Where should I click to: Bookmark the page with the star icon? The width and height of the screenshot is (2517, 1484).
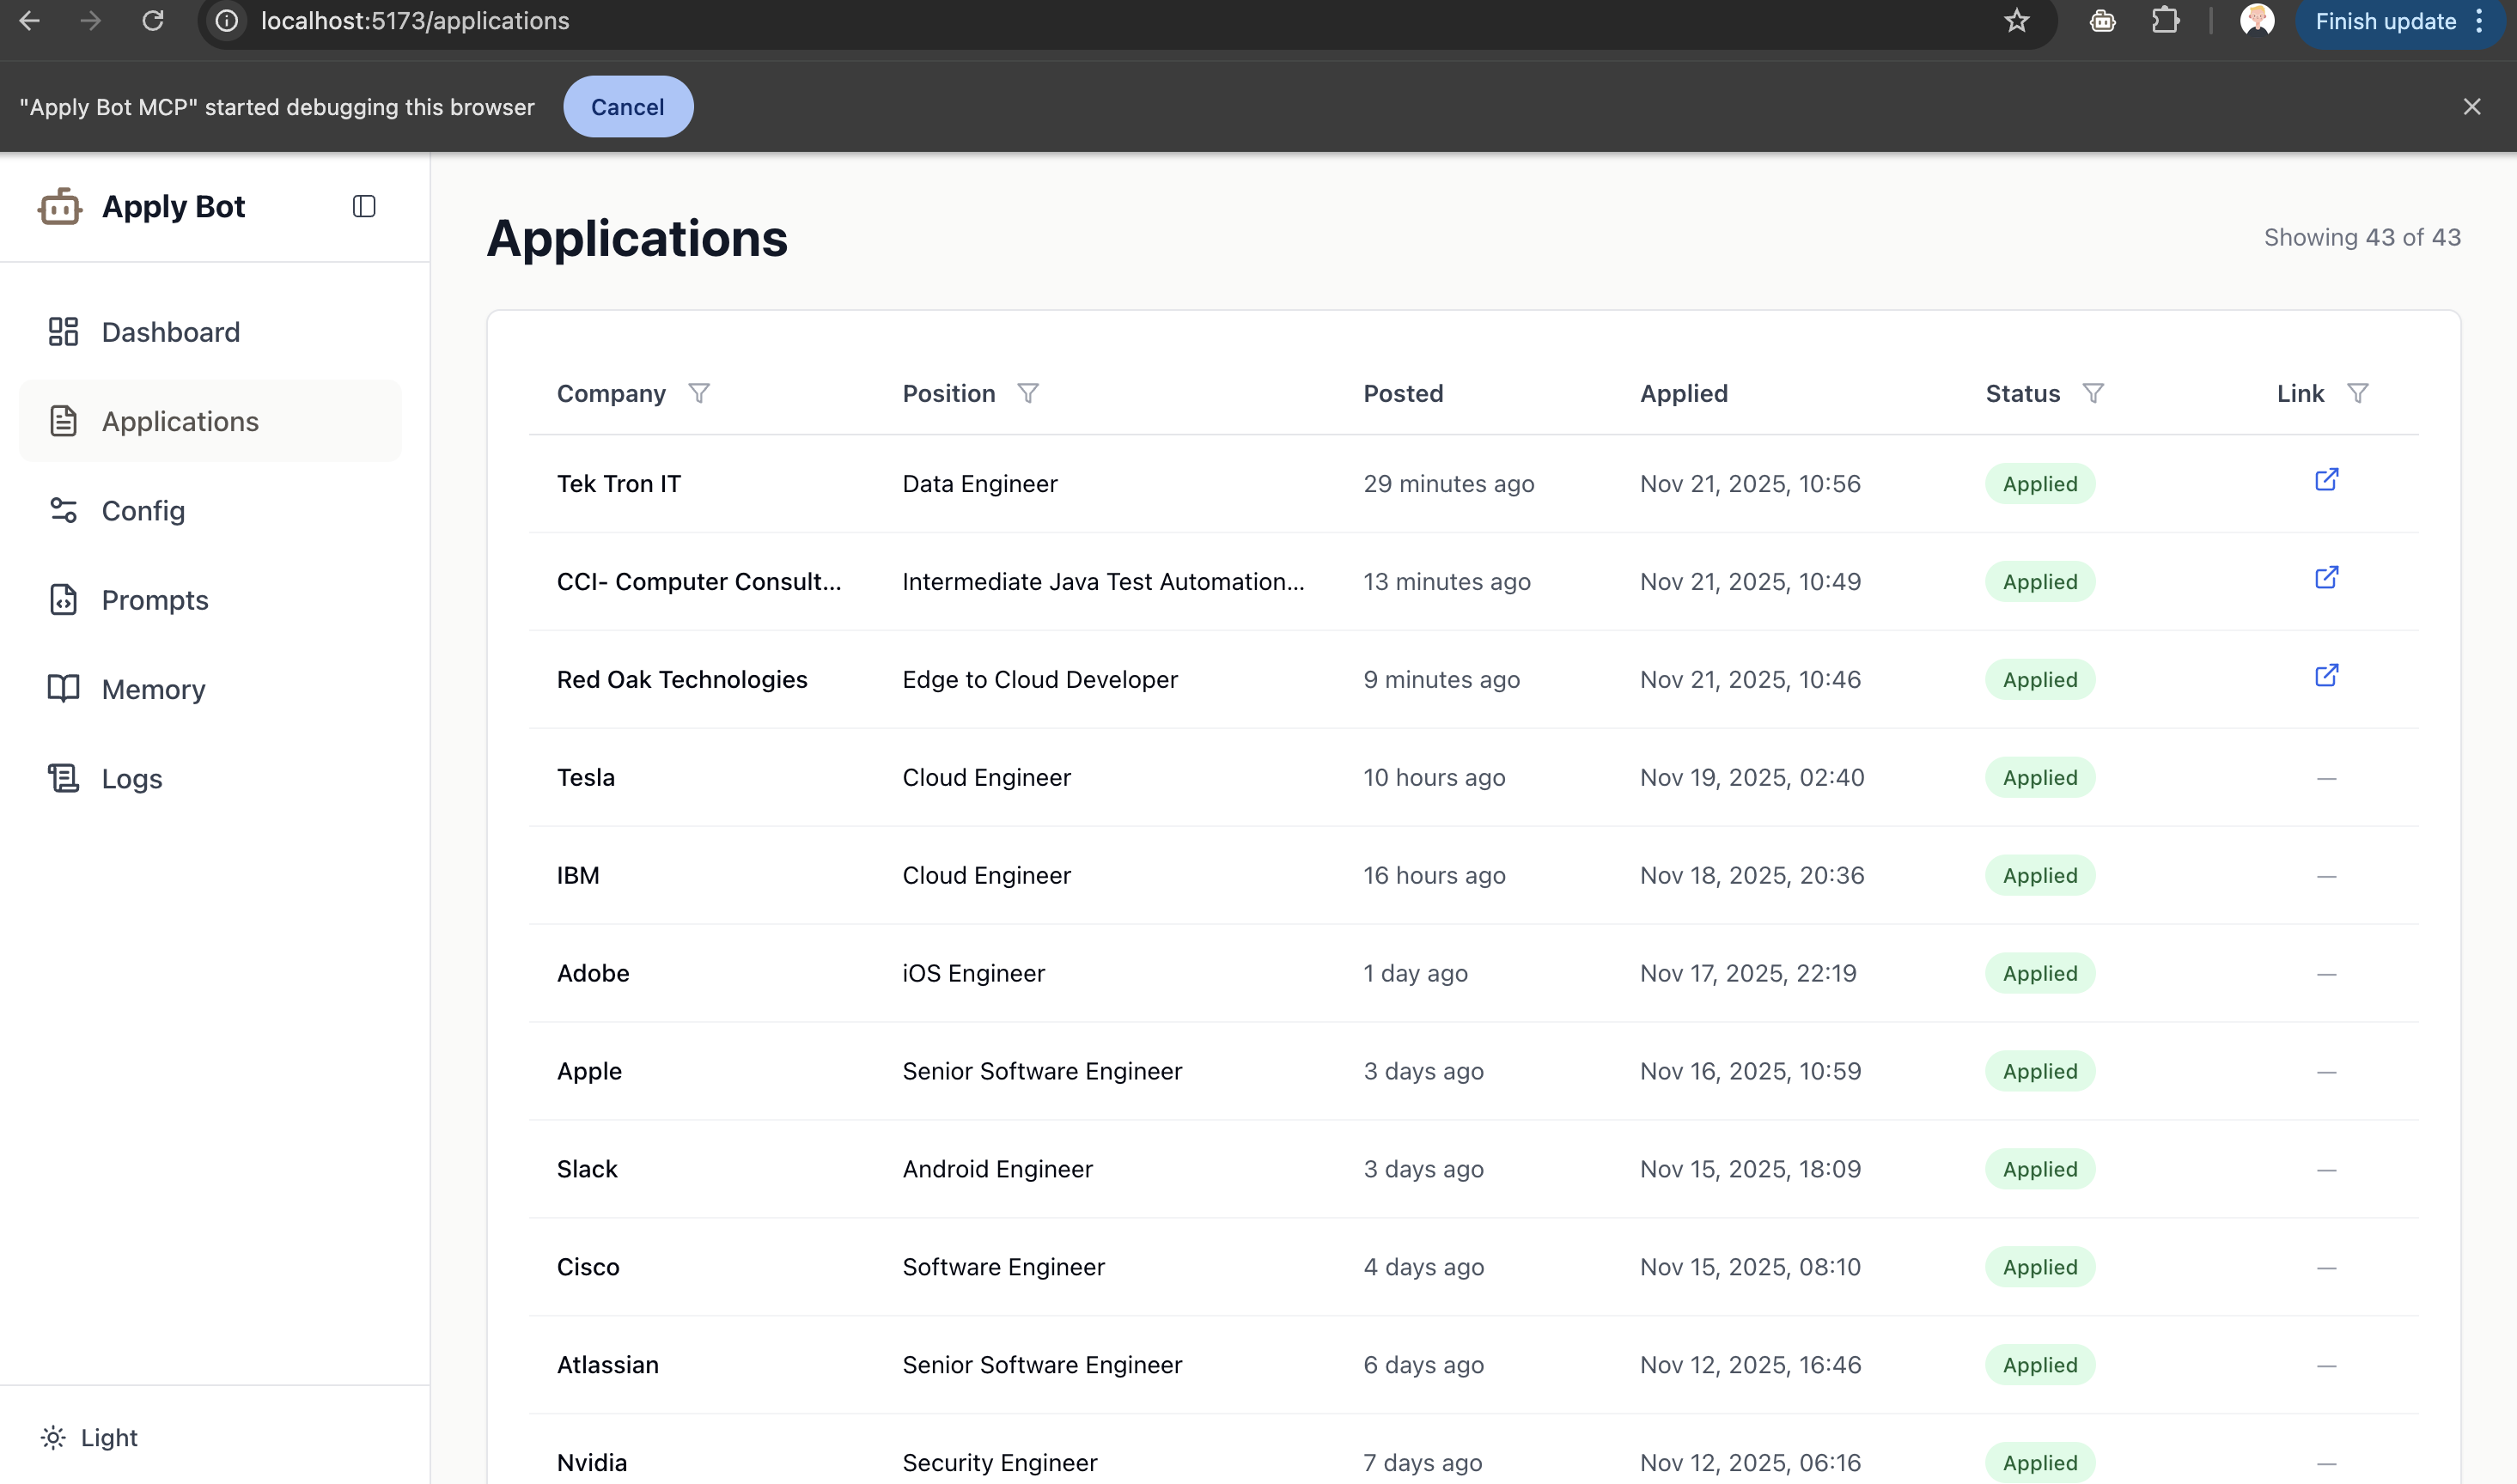pos(2016,20)
